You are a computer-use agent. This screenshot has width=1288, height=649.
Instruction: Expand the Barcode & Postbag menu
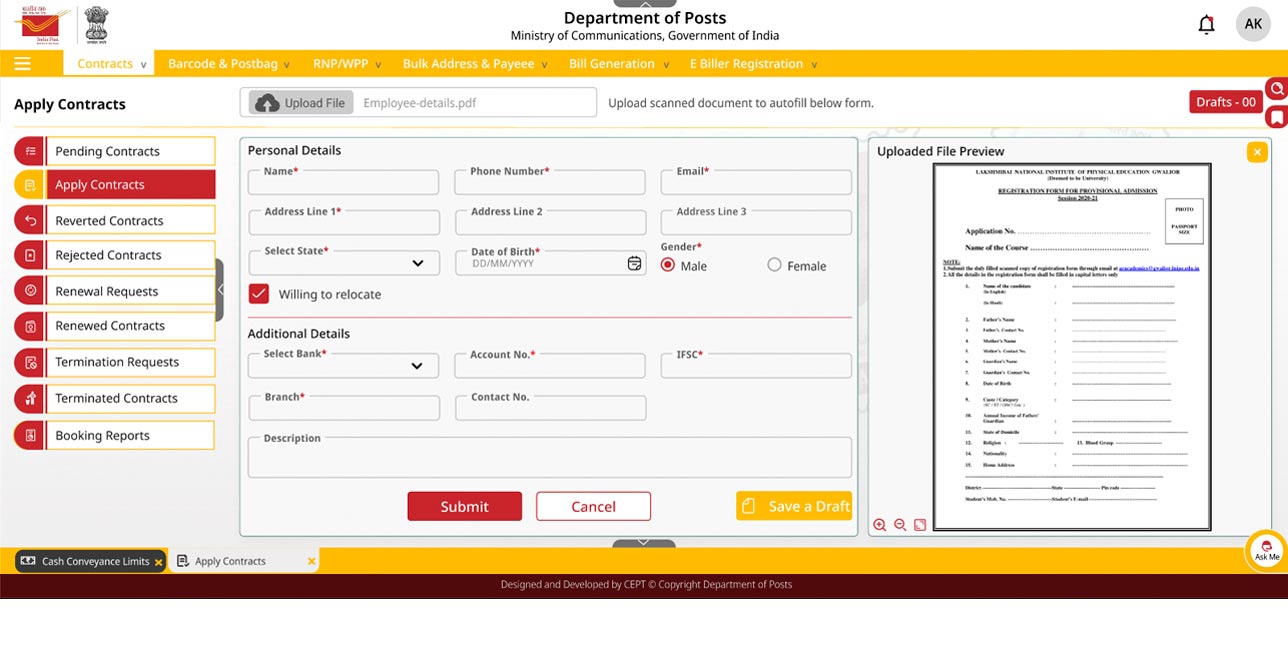point(228,64)
